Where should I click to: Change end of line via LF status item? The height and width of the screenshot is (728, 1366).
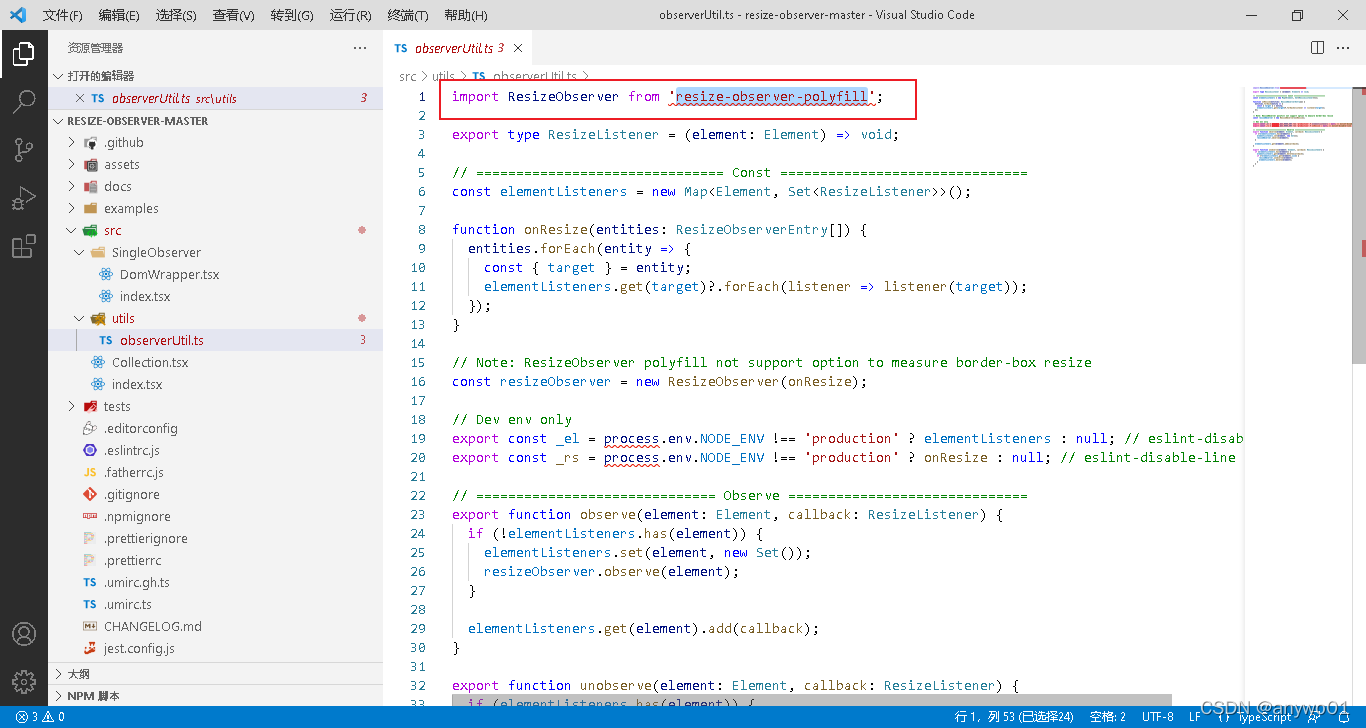pos(1195,717)
